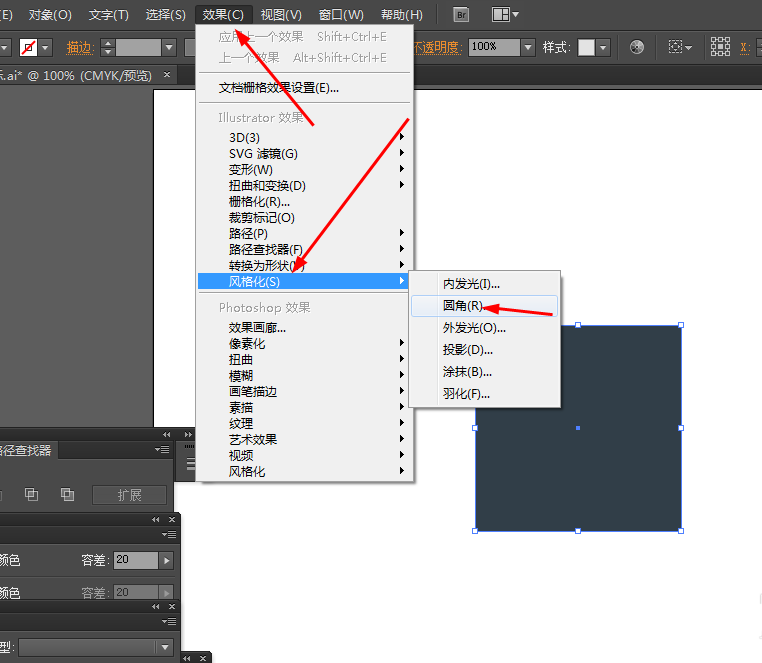
Task: Open Adobe Bridge via the Br icon
Action: [x=461, y=15]
